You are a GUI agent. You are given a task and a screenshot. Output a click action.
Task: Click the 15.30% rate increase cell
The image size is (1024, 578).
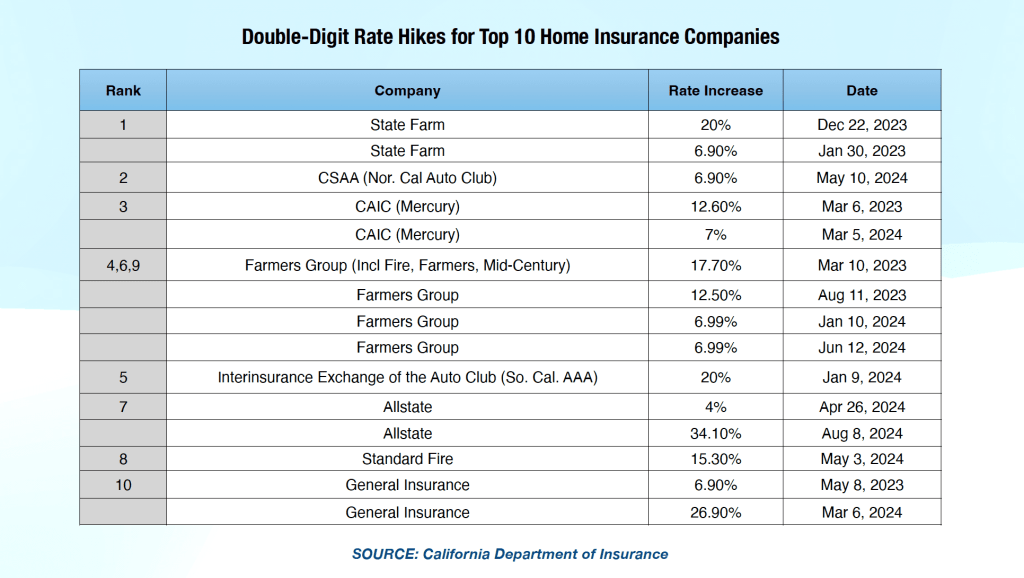pos(715,459)
